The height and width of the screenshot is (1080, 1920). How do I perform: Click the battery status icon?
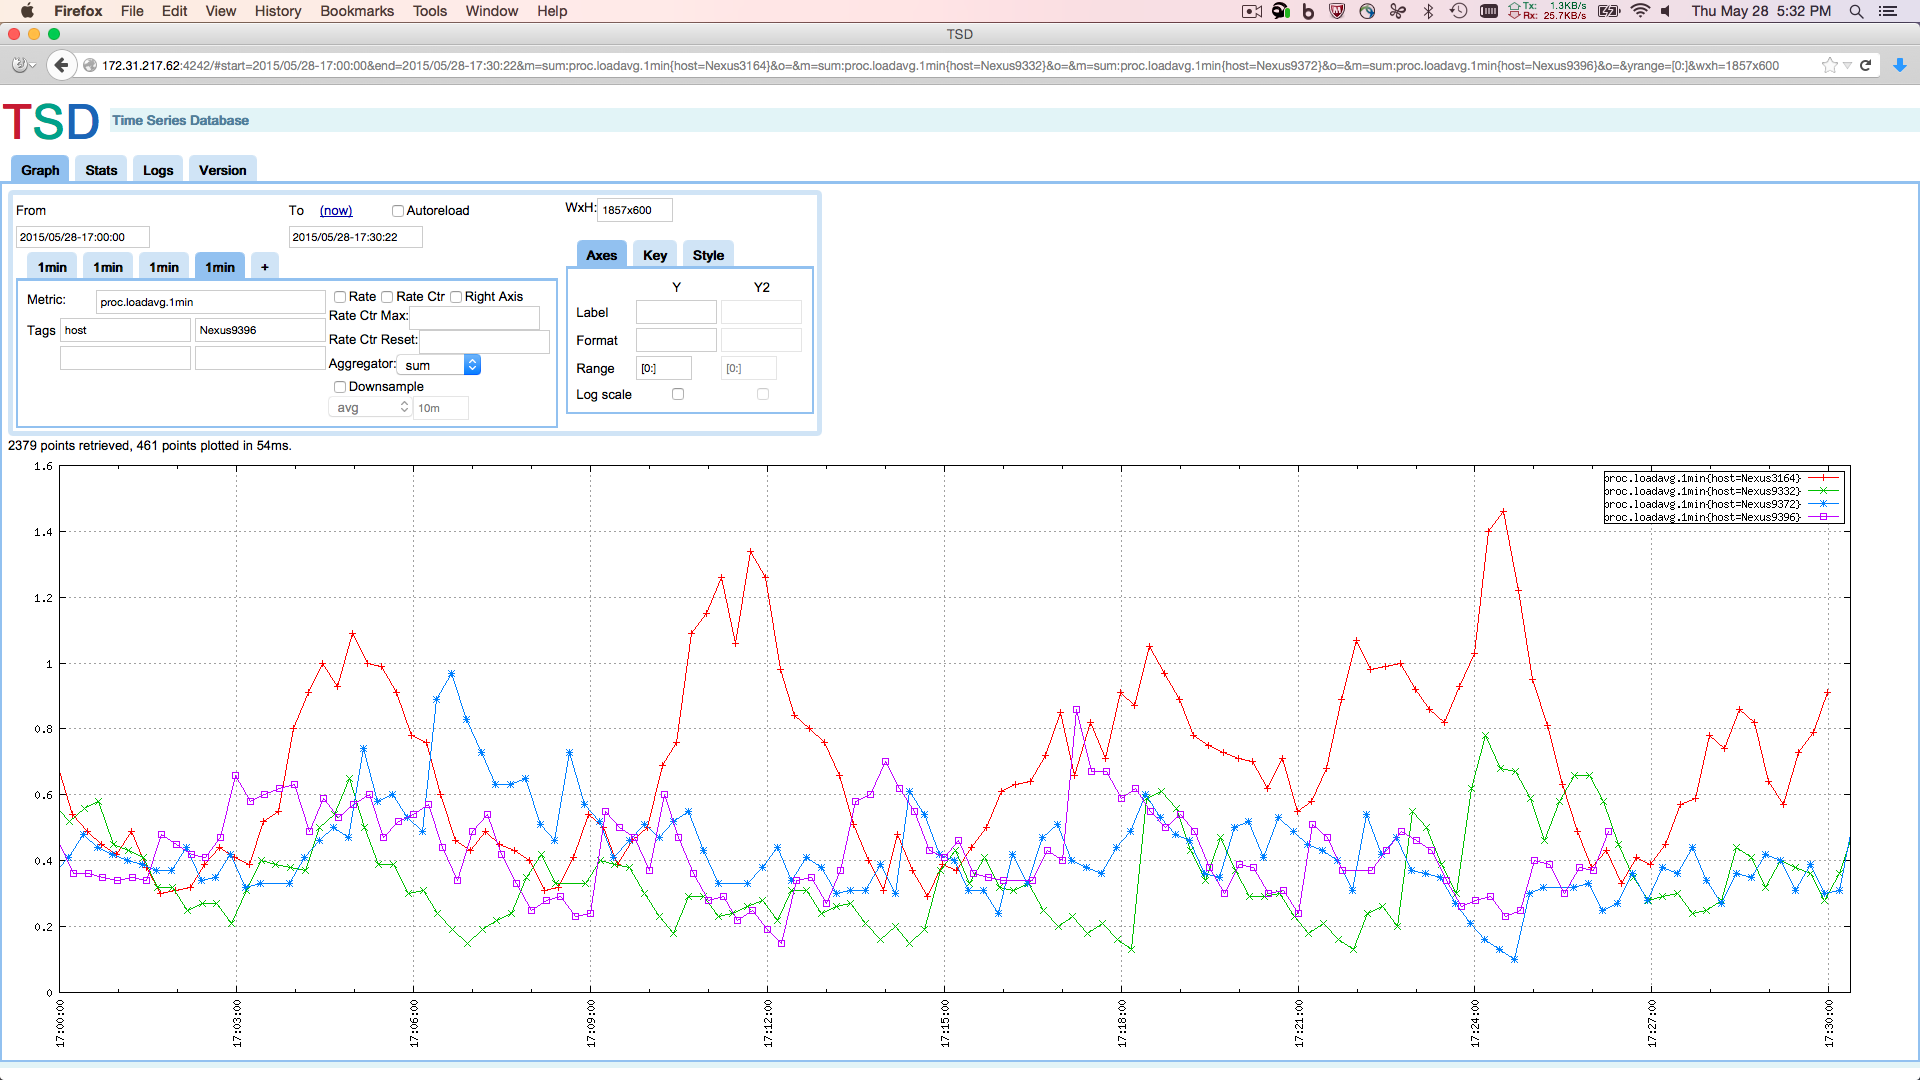(x=1609, y=11)
